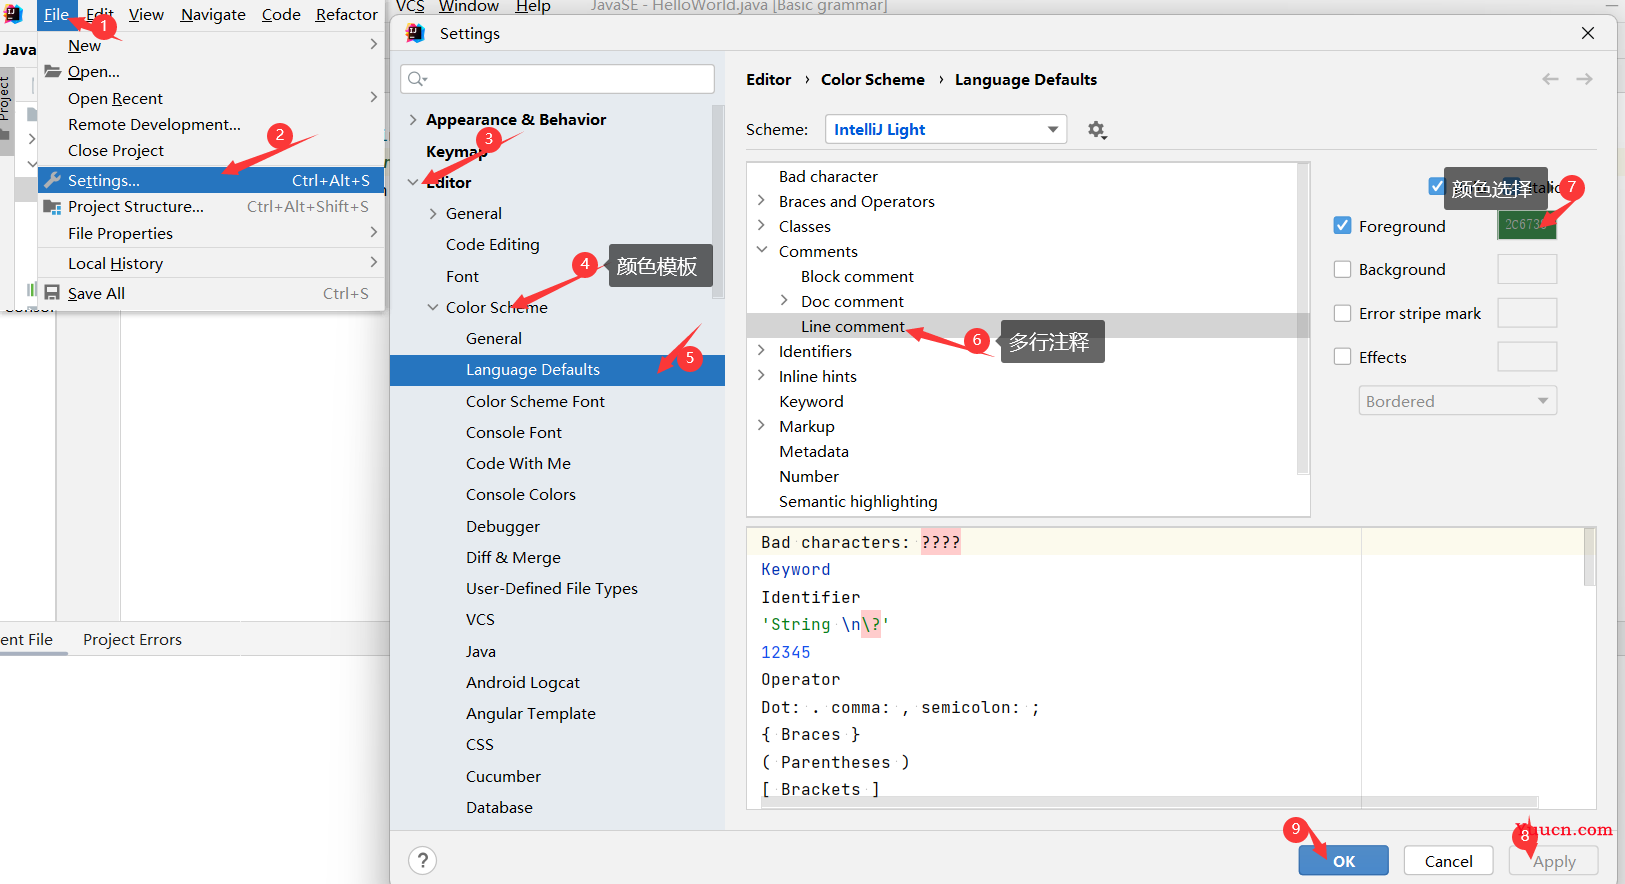
Task: Select Language Defaults in settings tree
Action: click(557, 369)
